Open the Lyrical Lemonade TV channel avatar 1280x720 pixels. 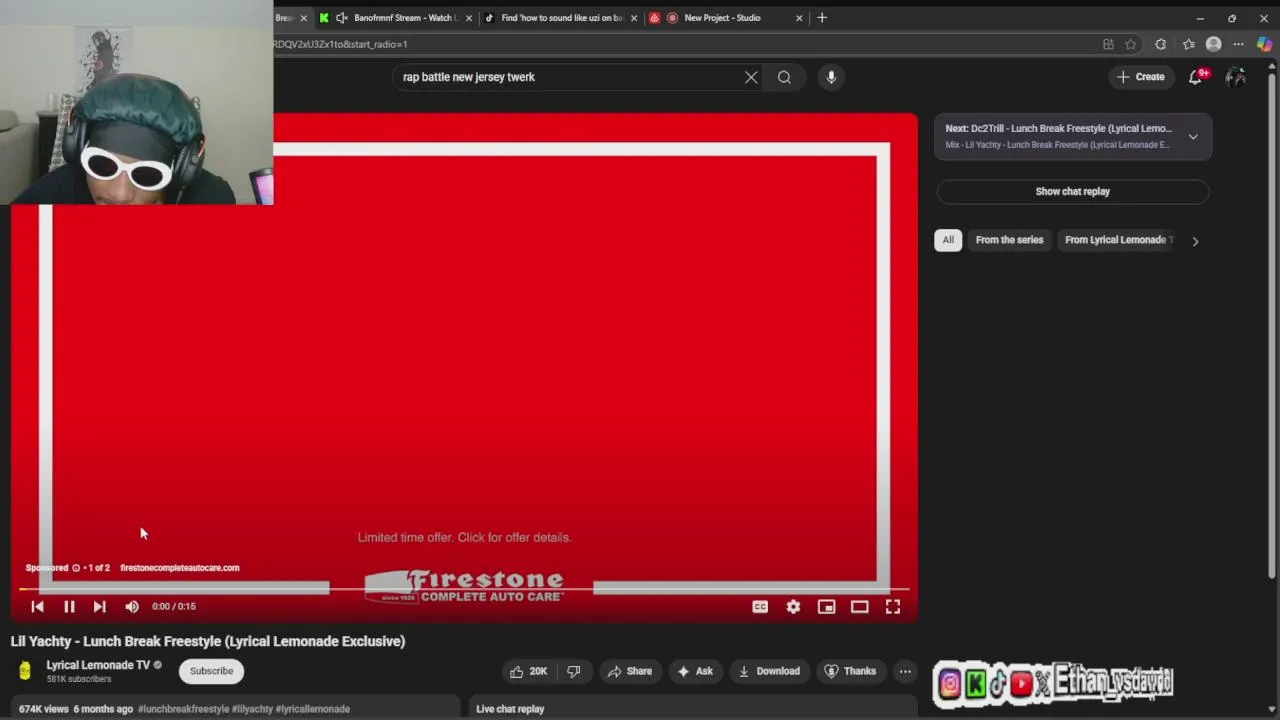pos(25,671)
